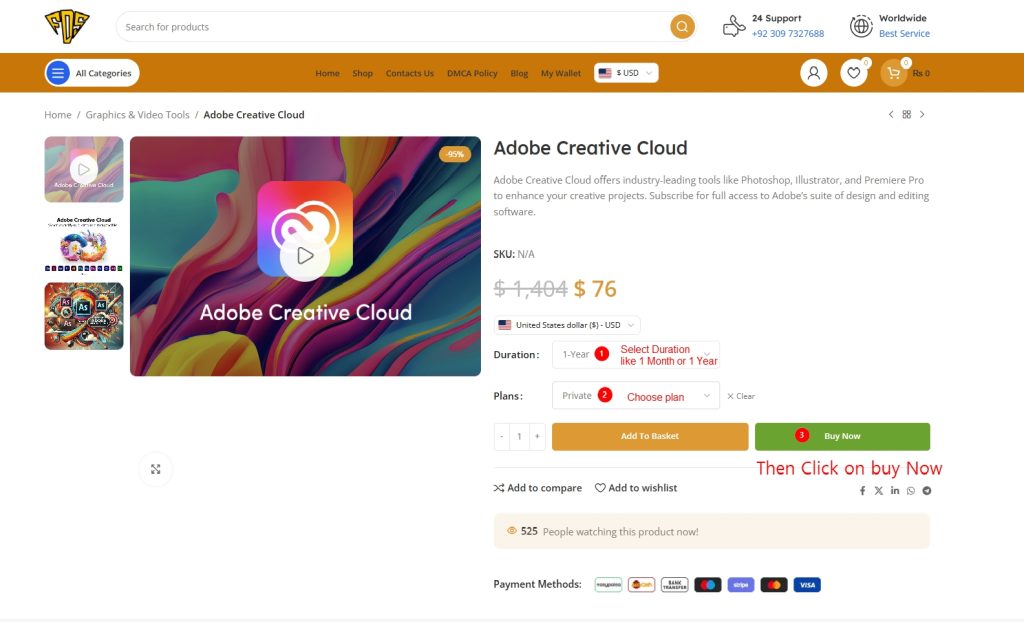Click the Worldwide globe icon
This screenshot has width=1024, height=622.
(861, 26)
